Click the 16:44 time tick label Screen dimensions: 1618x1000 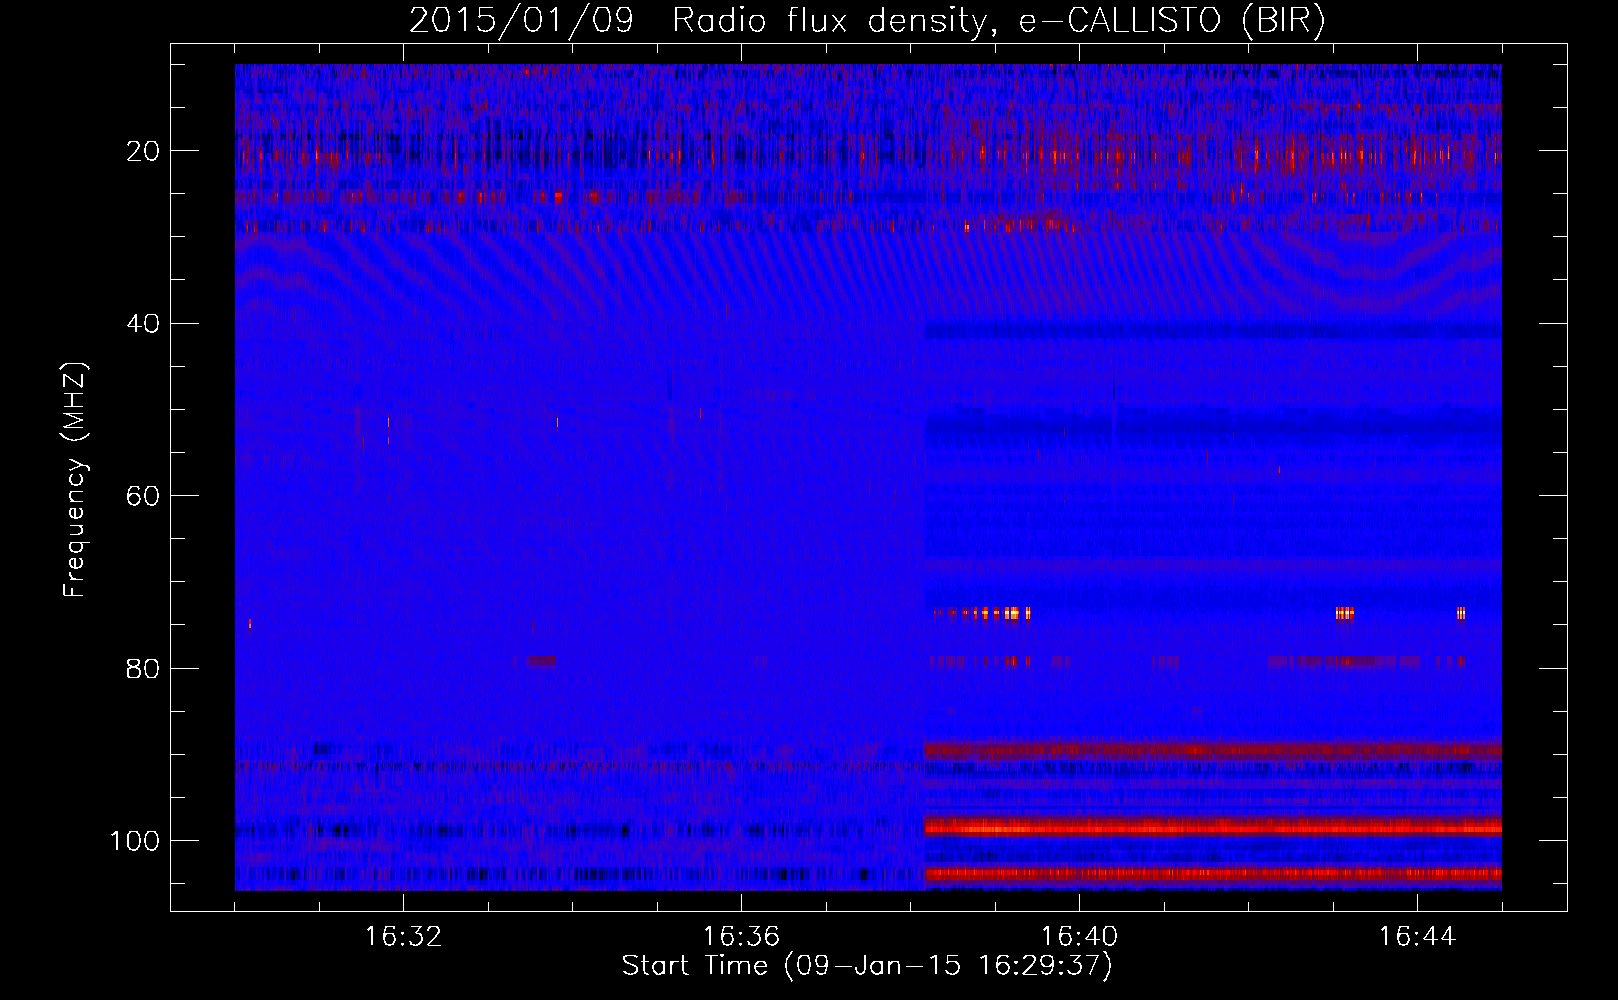coord(1417,936)
